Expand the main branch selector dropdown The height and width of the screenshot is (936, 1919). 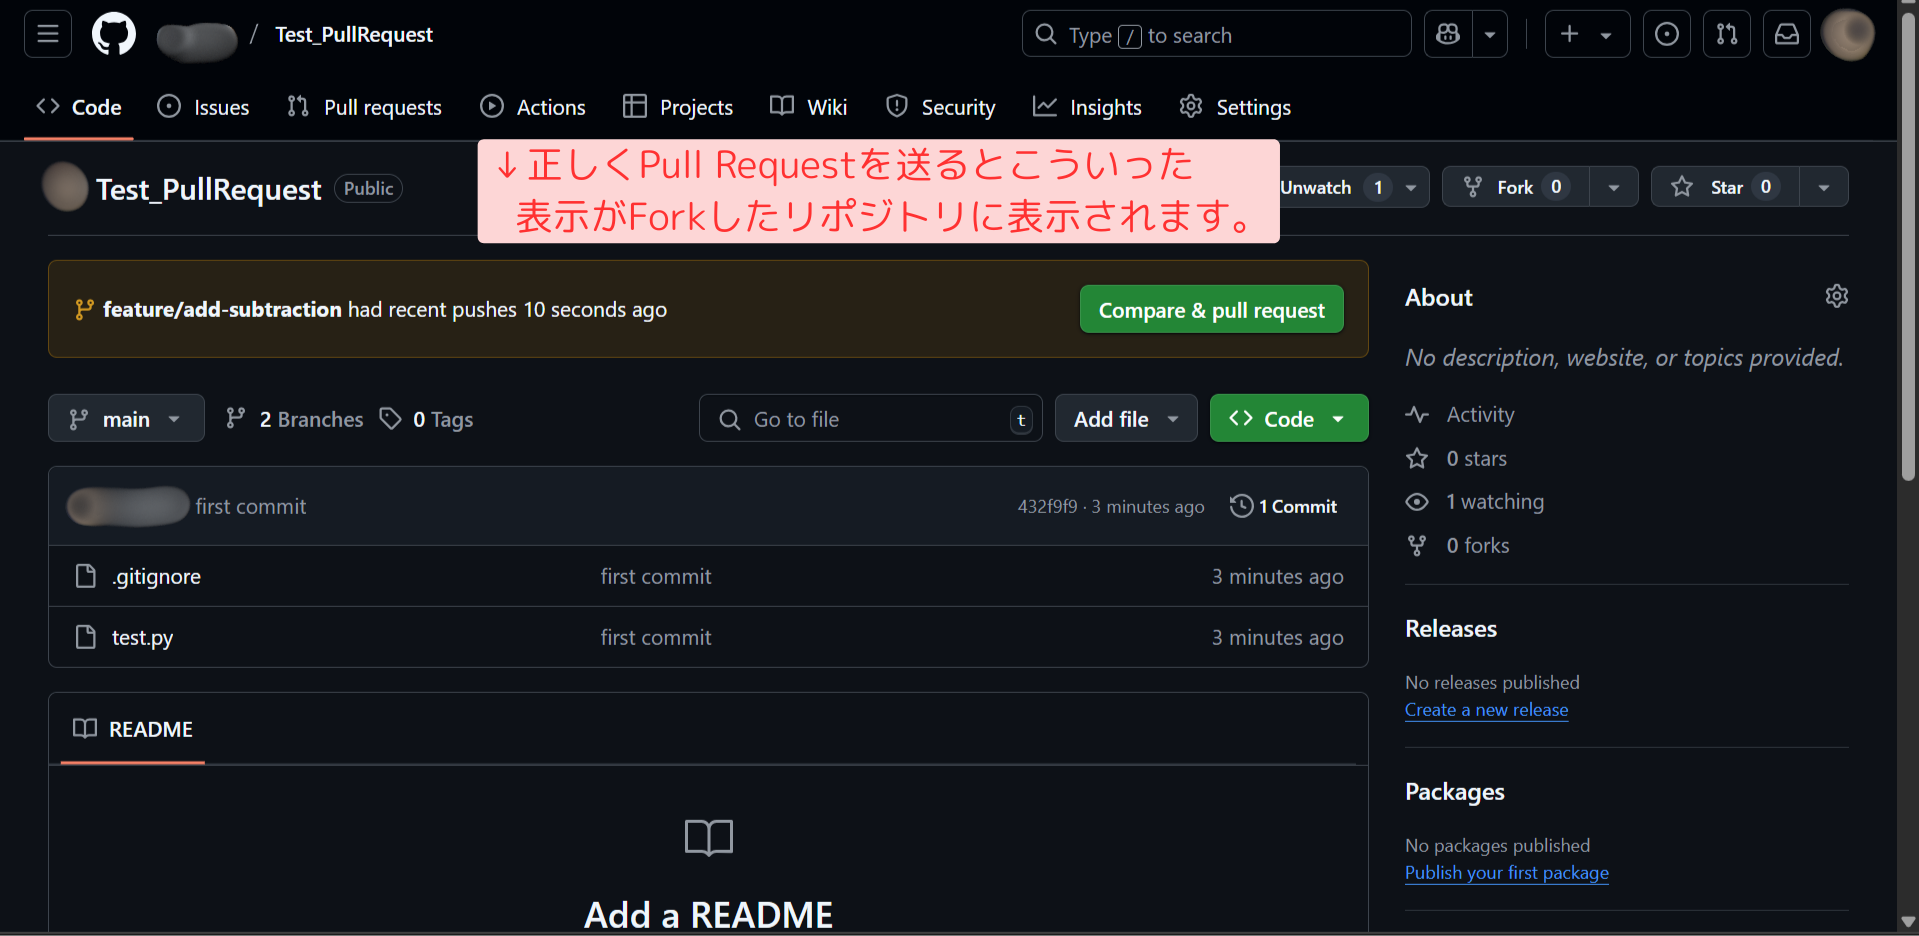(126, 419)
